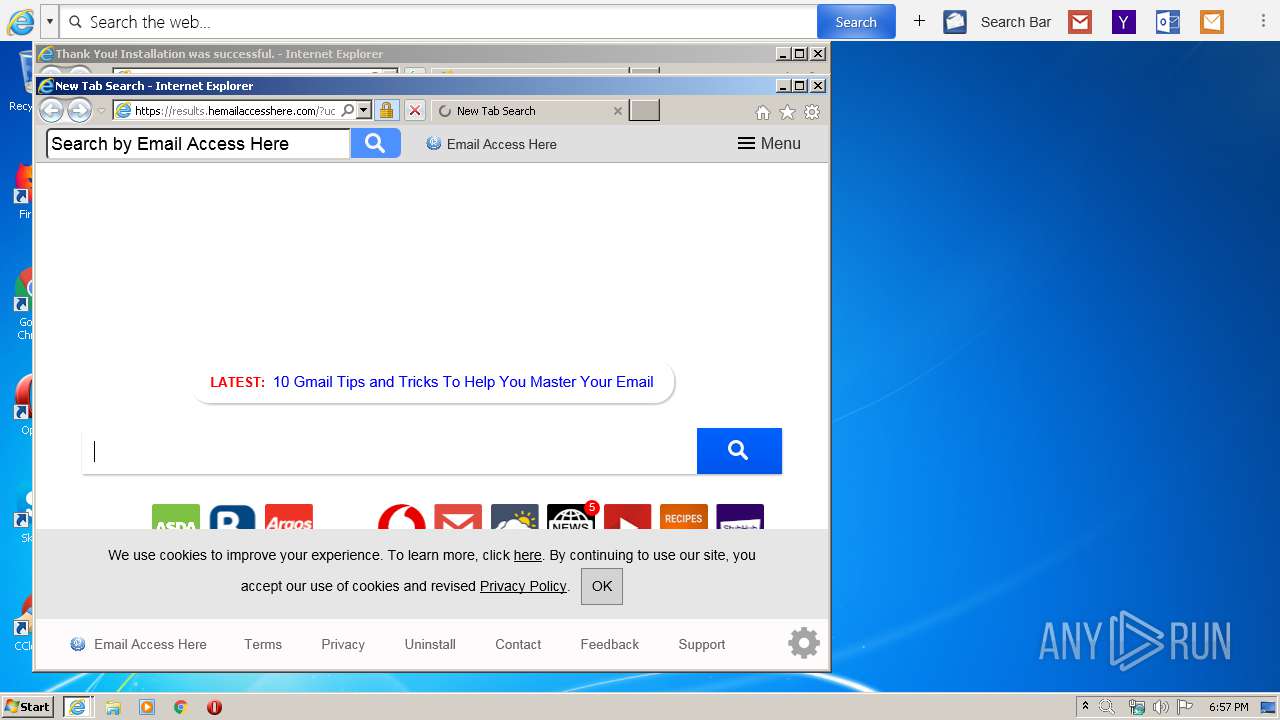Open the blue P shortcut tile
The height and width of the screenshot is (720, 1280).
pos(232,517)
